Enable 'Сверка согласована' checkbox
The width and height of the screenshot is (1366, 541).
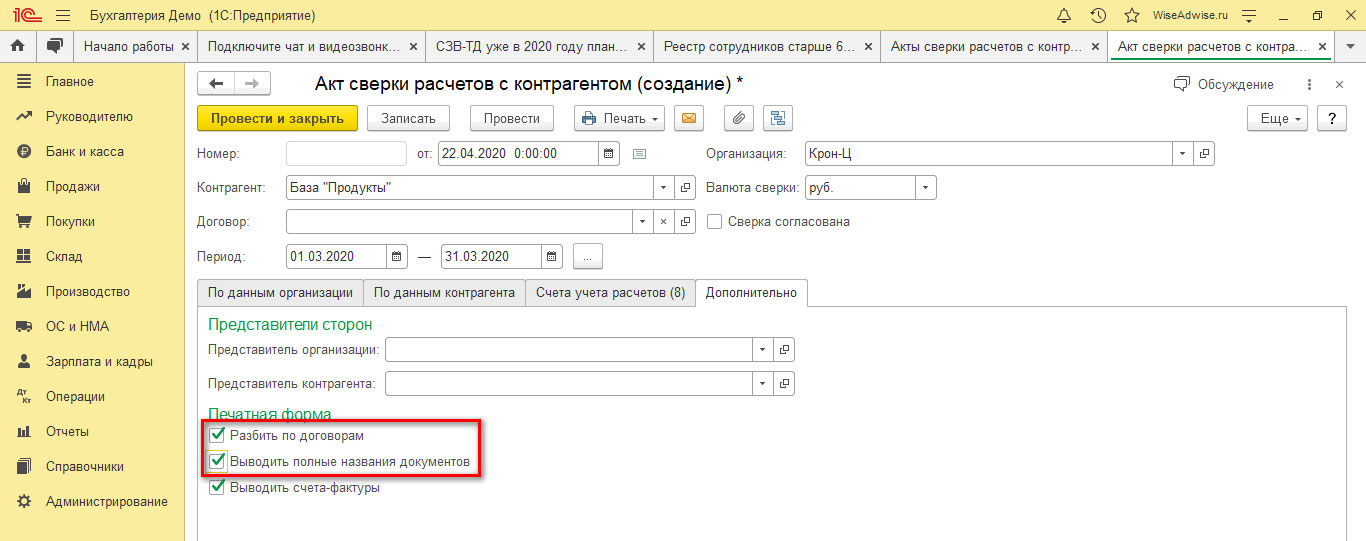(714, 222)
